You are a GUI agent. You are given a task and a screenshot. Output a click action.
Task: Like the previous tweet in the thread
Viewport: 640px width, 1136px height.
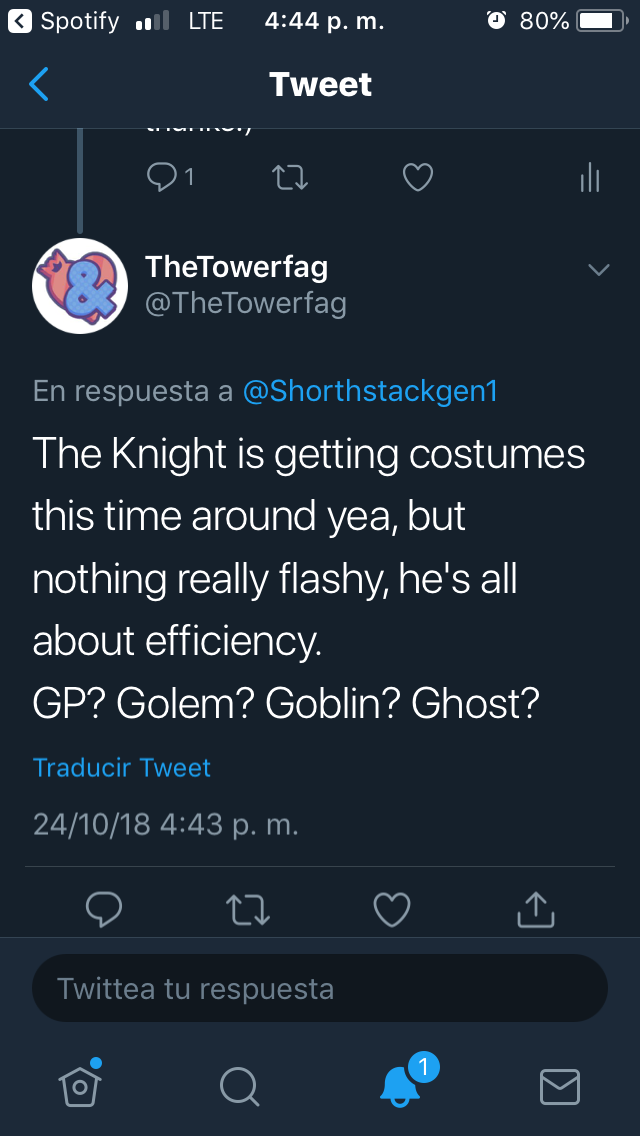(x=417, y=178)
